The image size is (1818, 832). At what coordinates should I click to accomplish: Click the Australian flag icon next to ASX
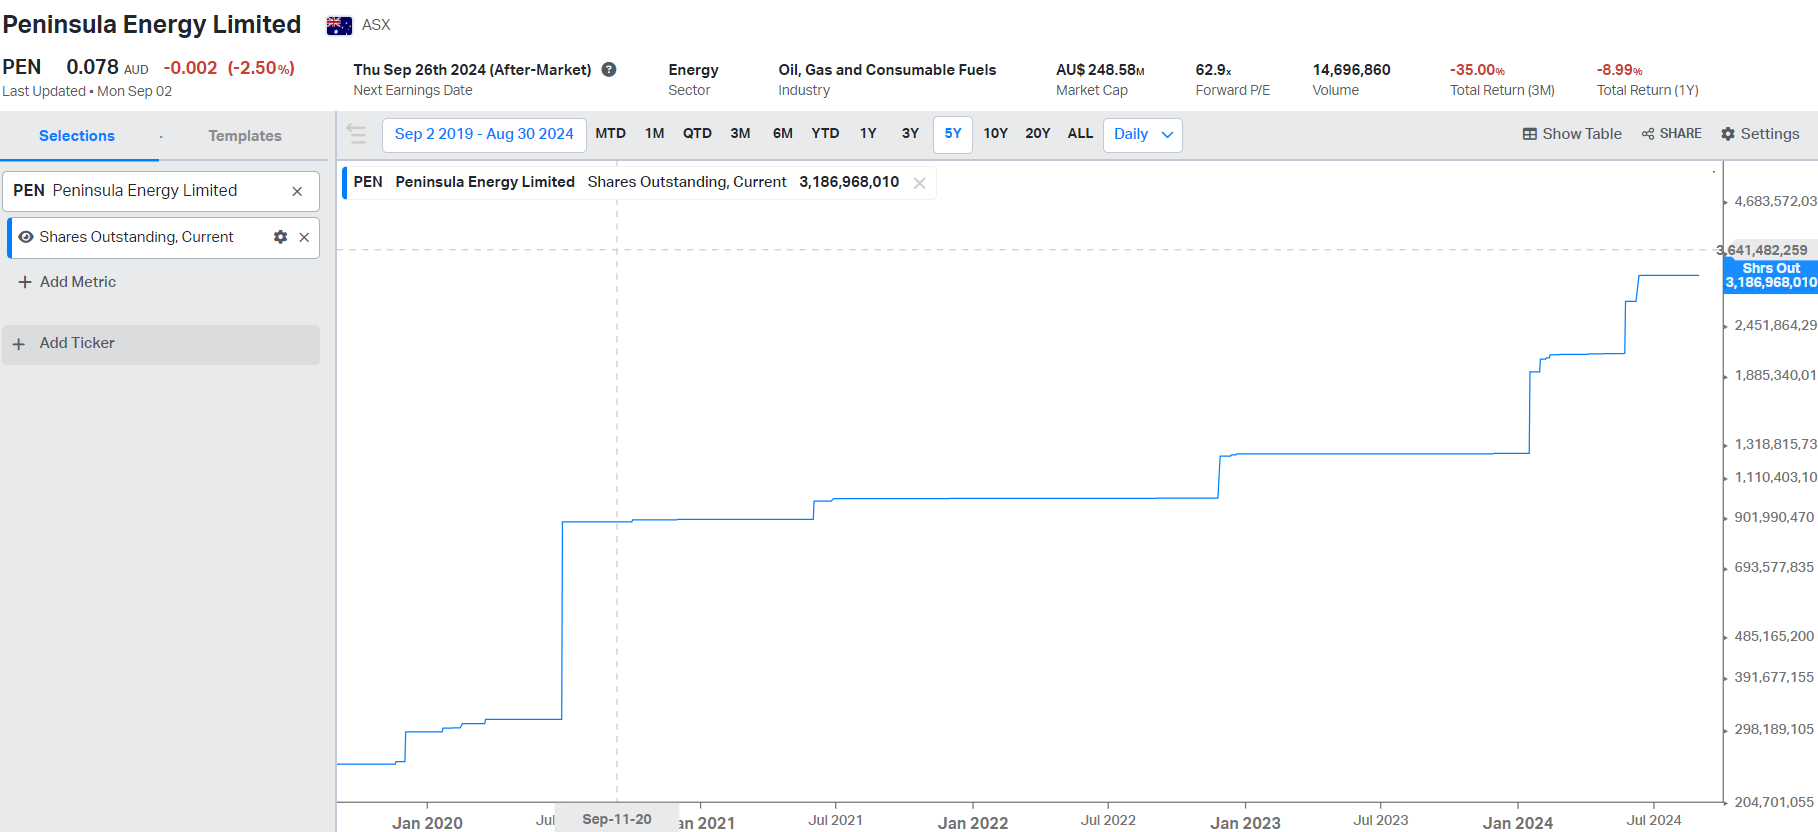pos(339,26)
